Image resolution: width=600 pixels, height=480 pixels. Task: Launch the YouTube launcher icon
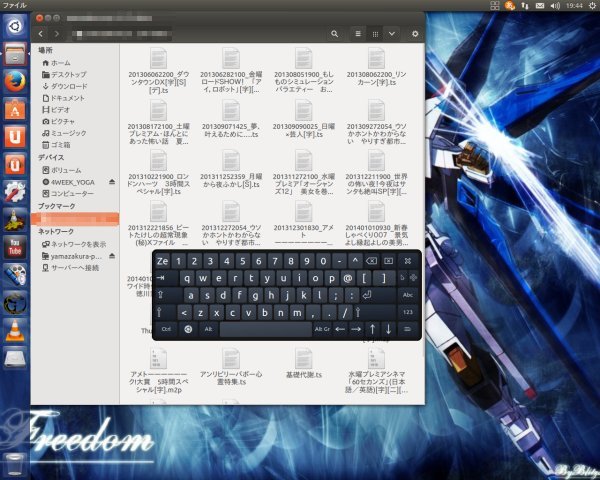coord(15,247)
